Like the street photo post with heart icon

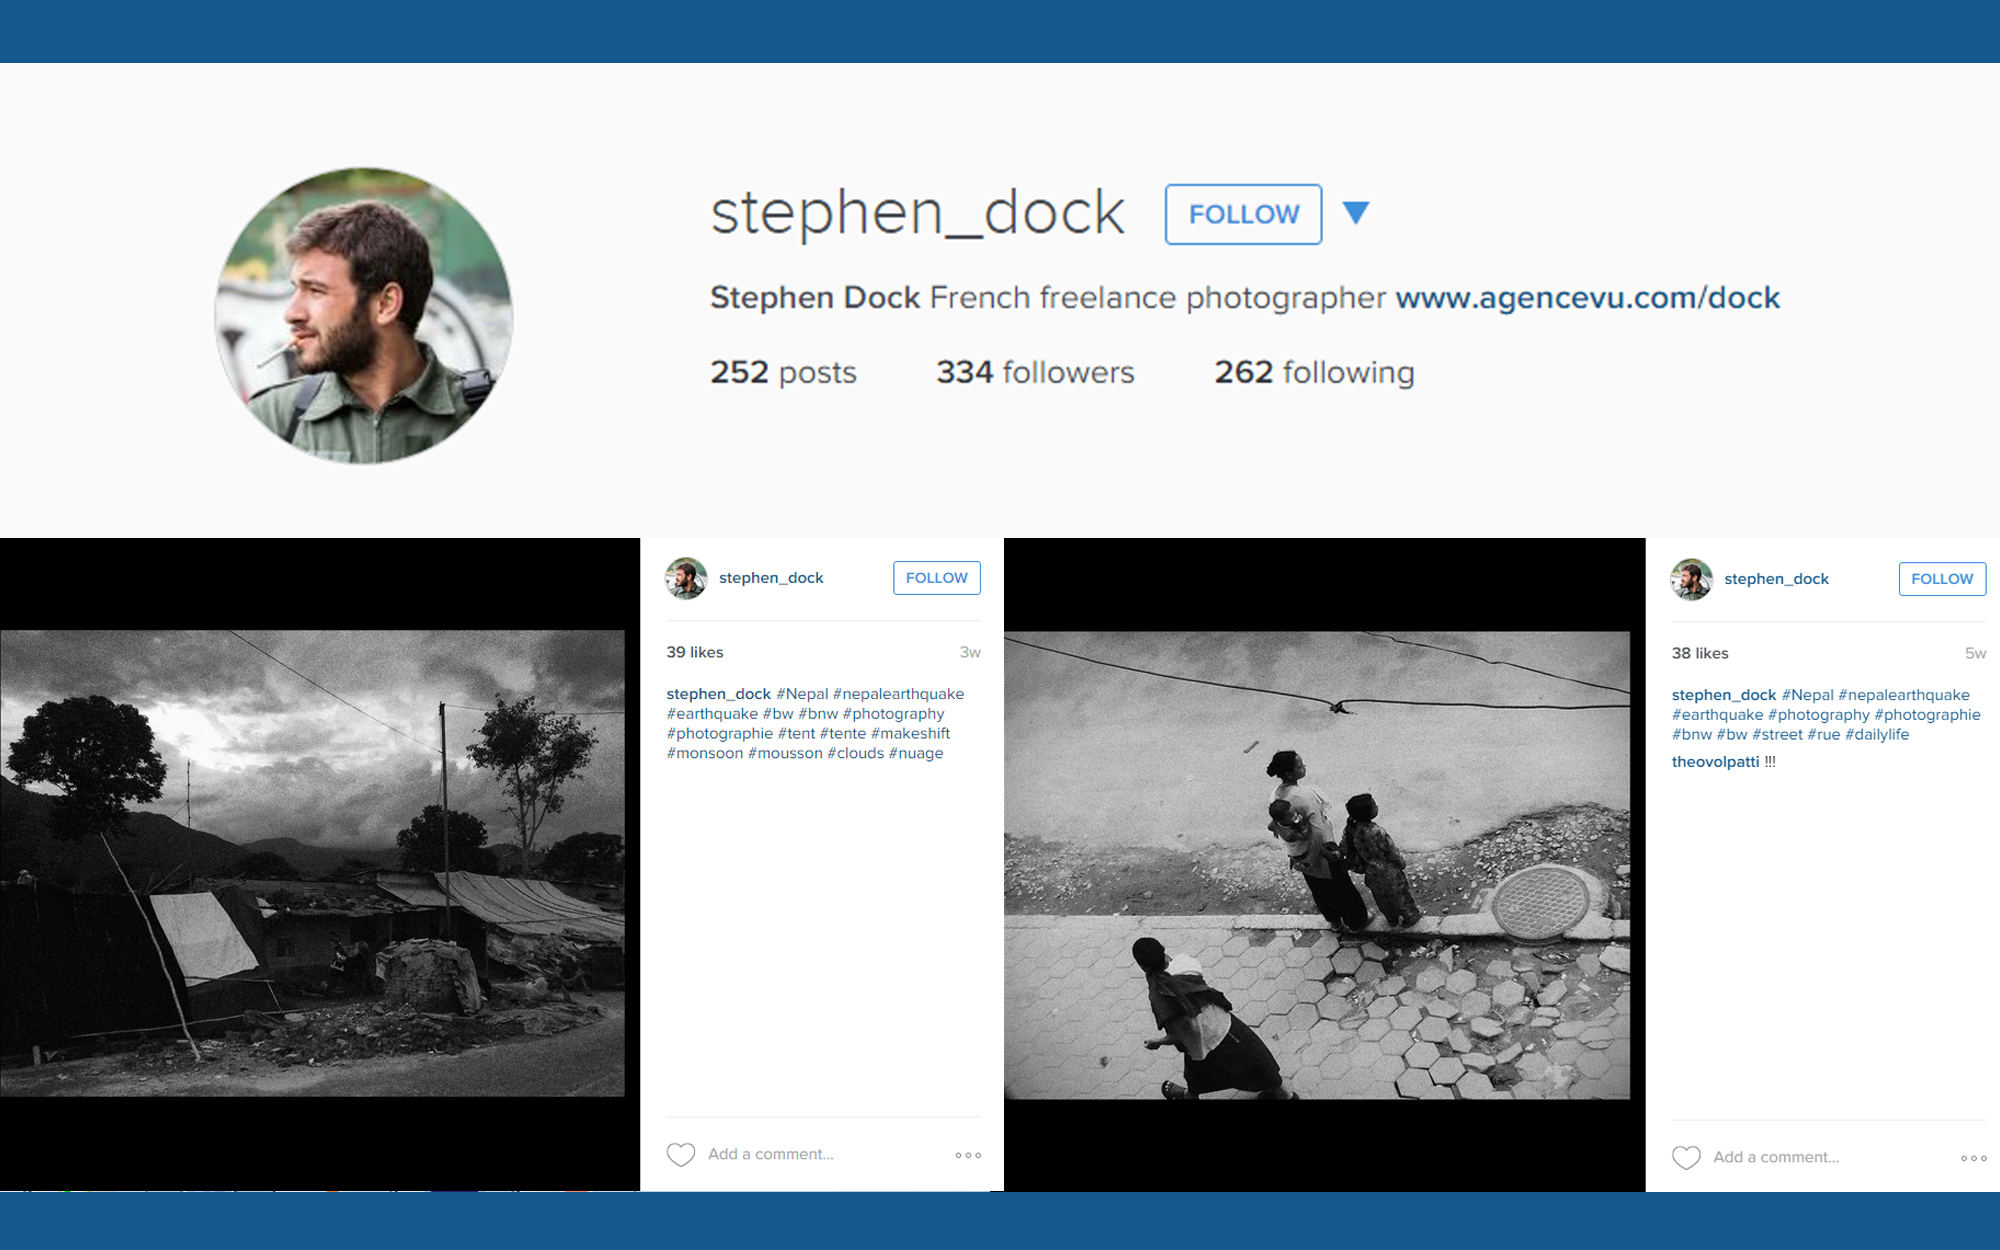click(1686, 1158)
